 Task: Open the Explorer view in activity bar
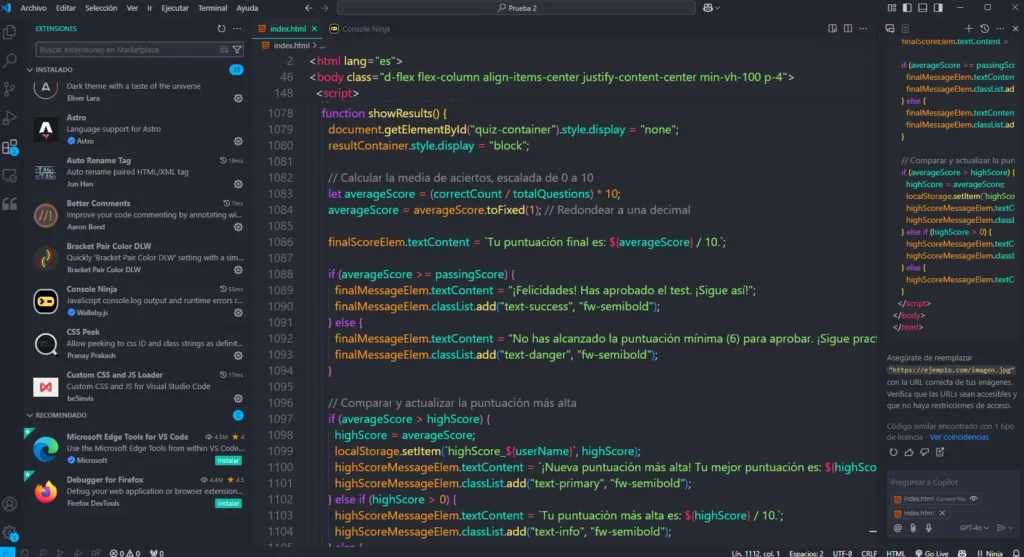point(10,32)
